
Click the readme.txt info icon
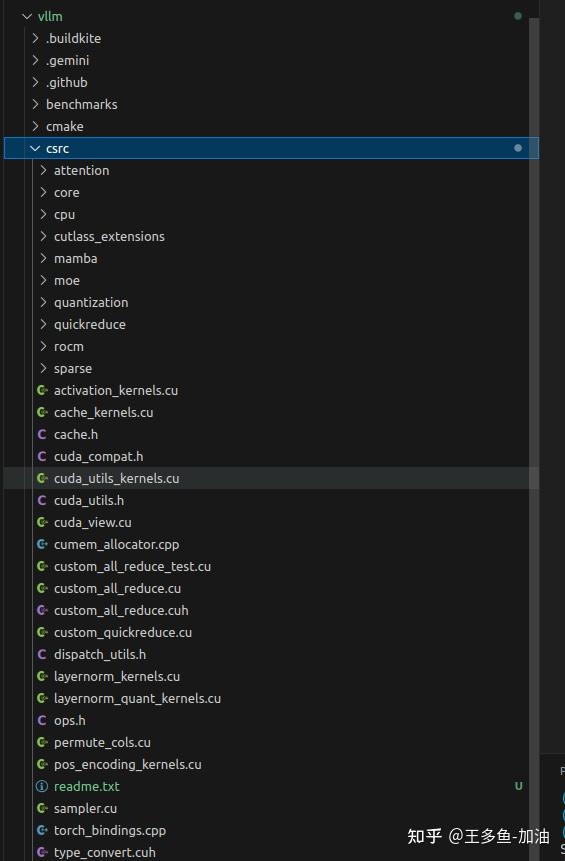tap(42, 786)
